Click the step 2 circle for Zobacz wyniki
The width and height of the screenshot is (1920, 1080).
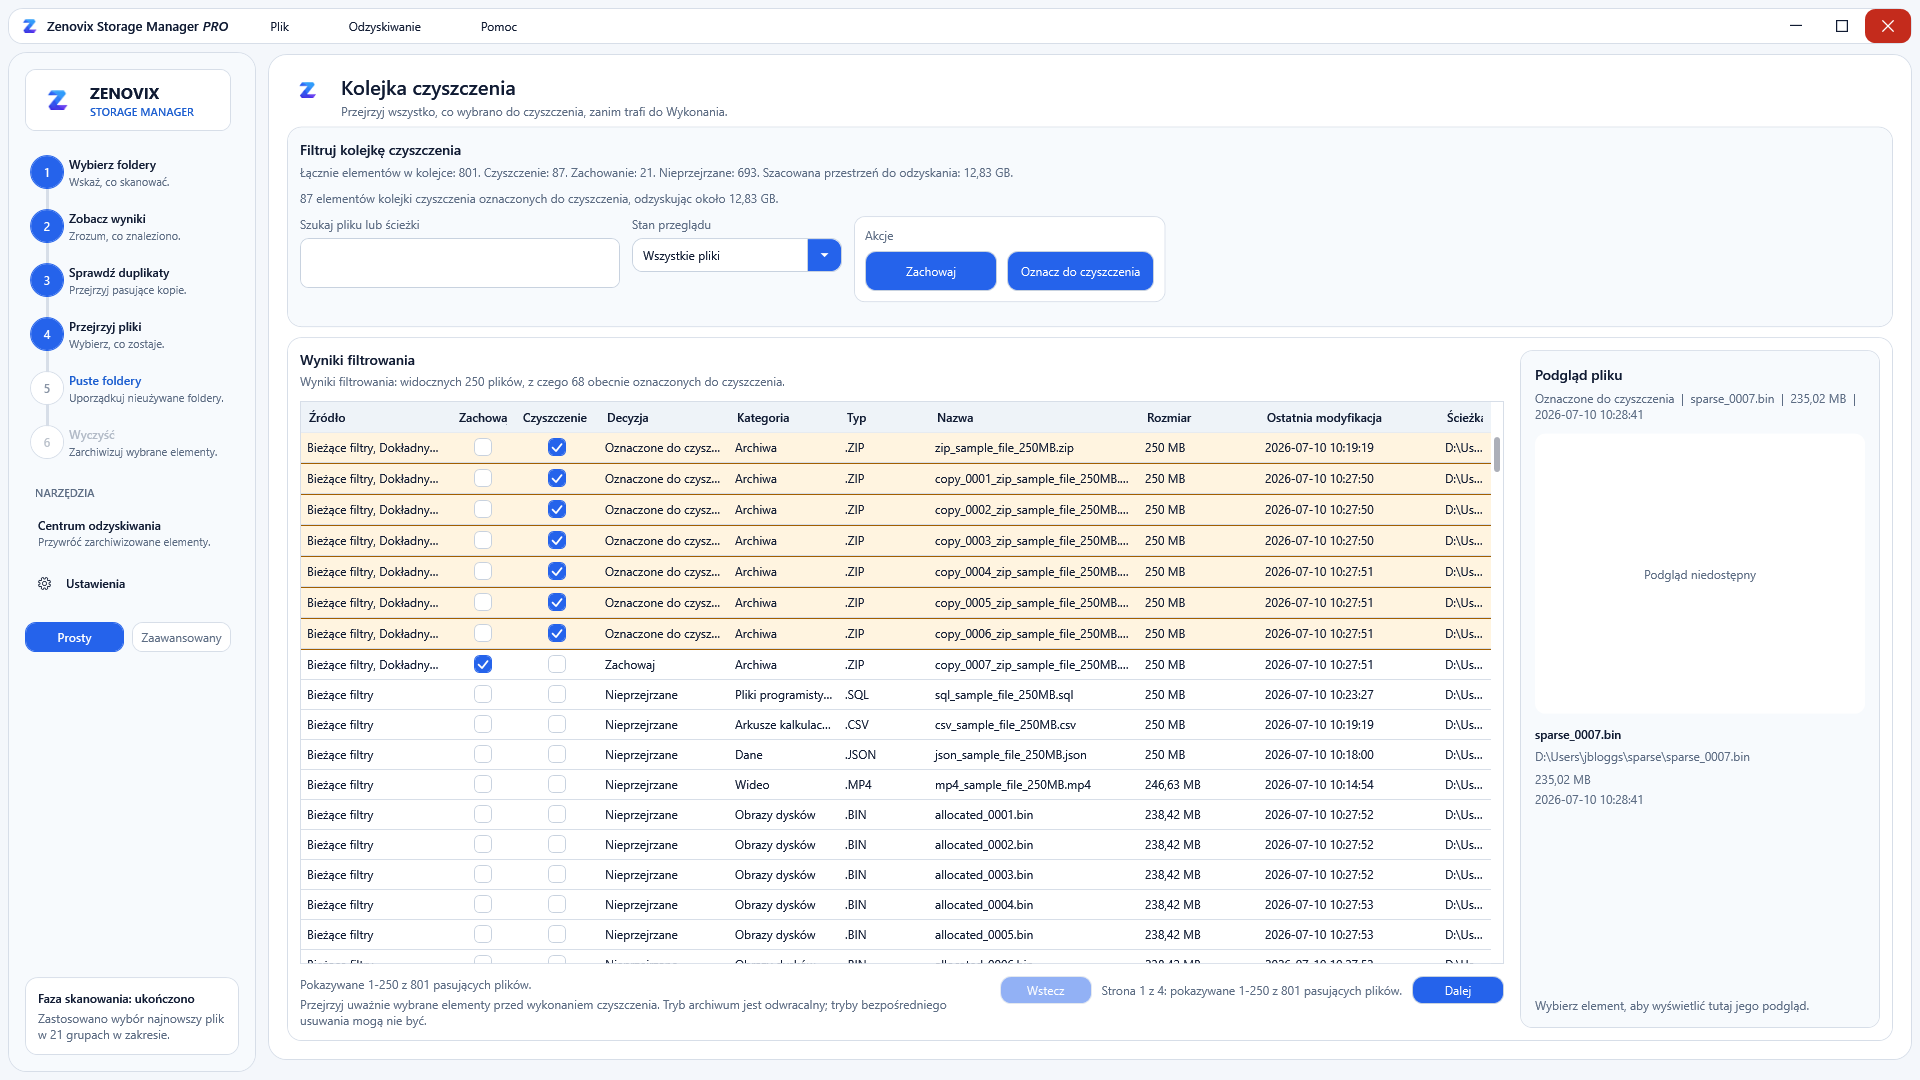pos(46,227)
